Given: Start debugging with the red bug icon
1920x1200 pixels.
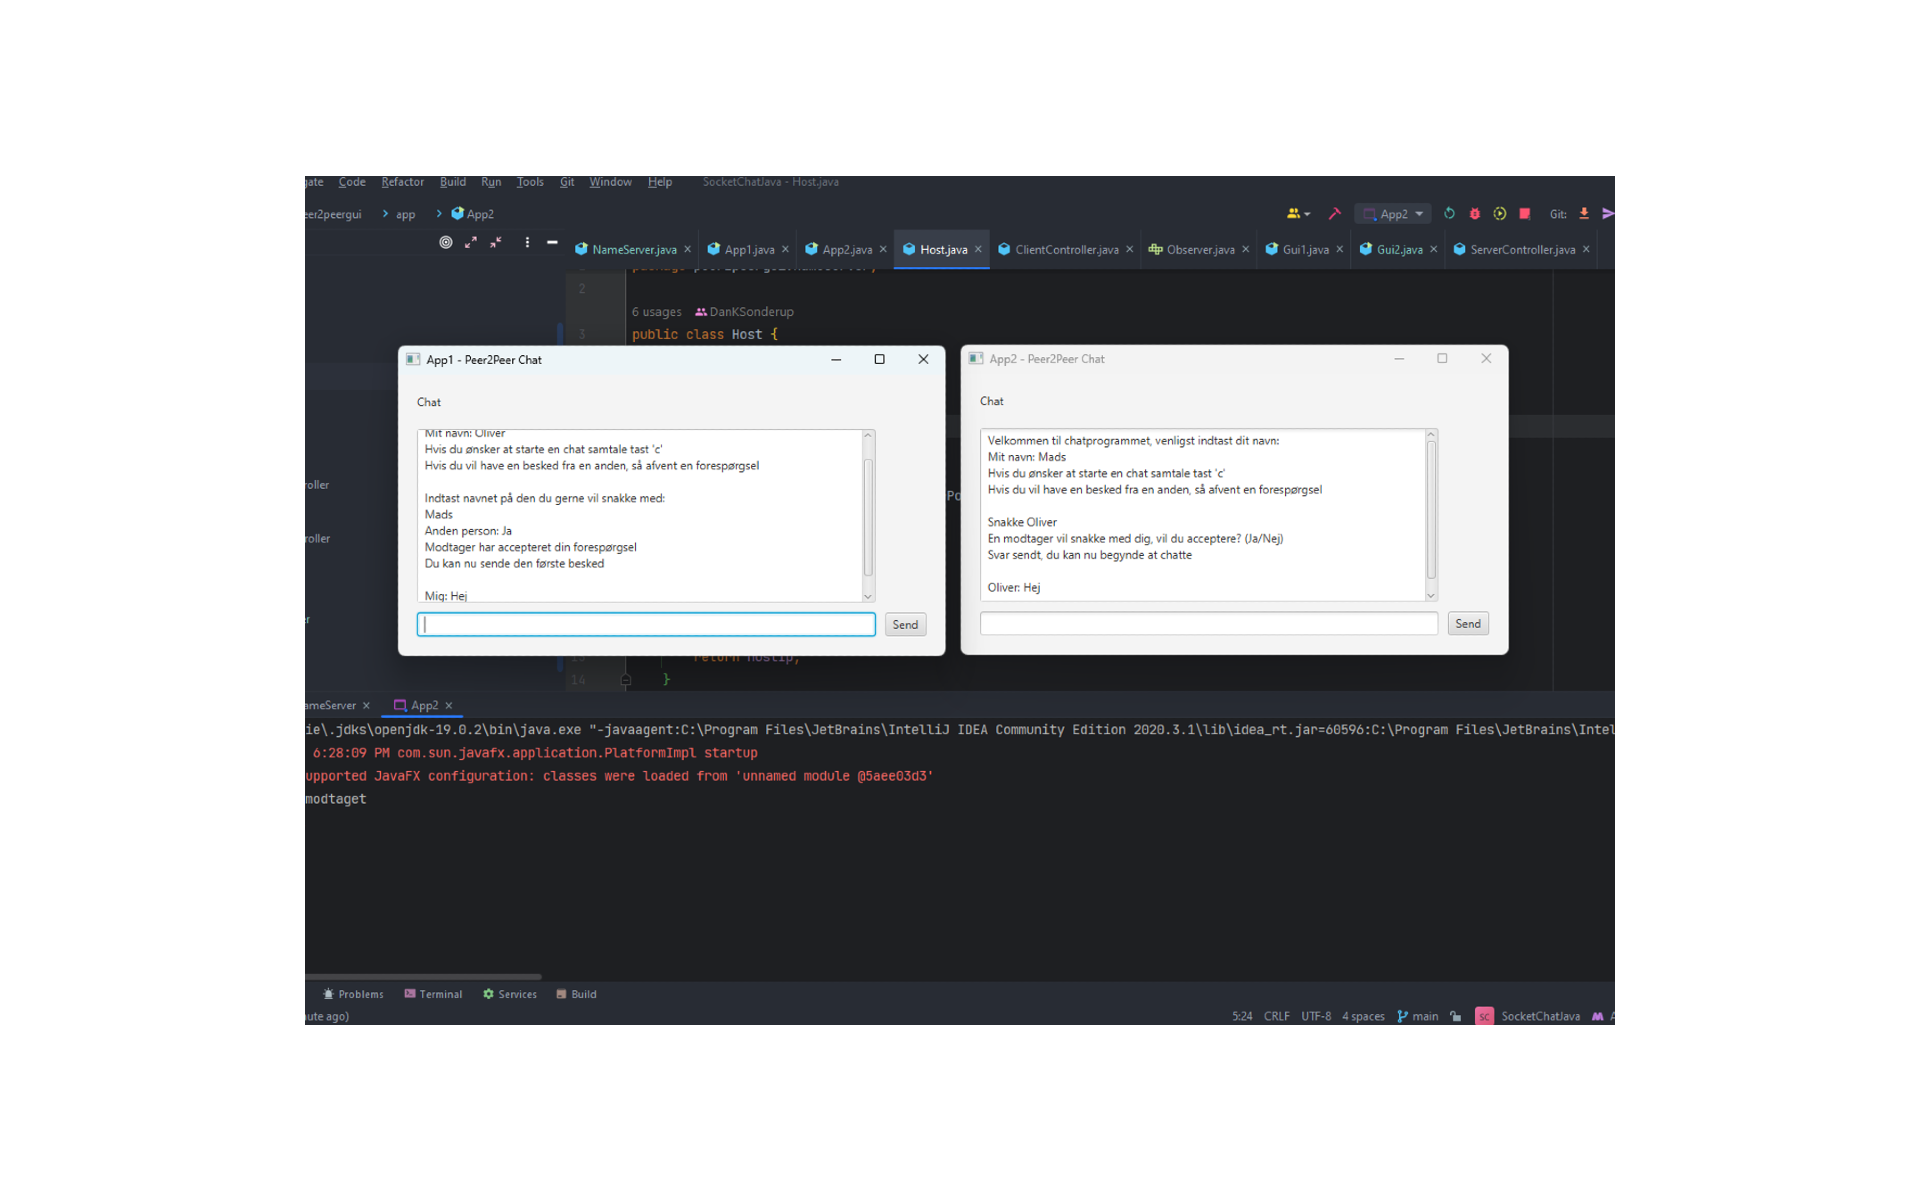Looking at the screenshot, I should (1474, 214).
